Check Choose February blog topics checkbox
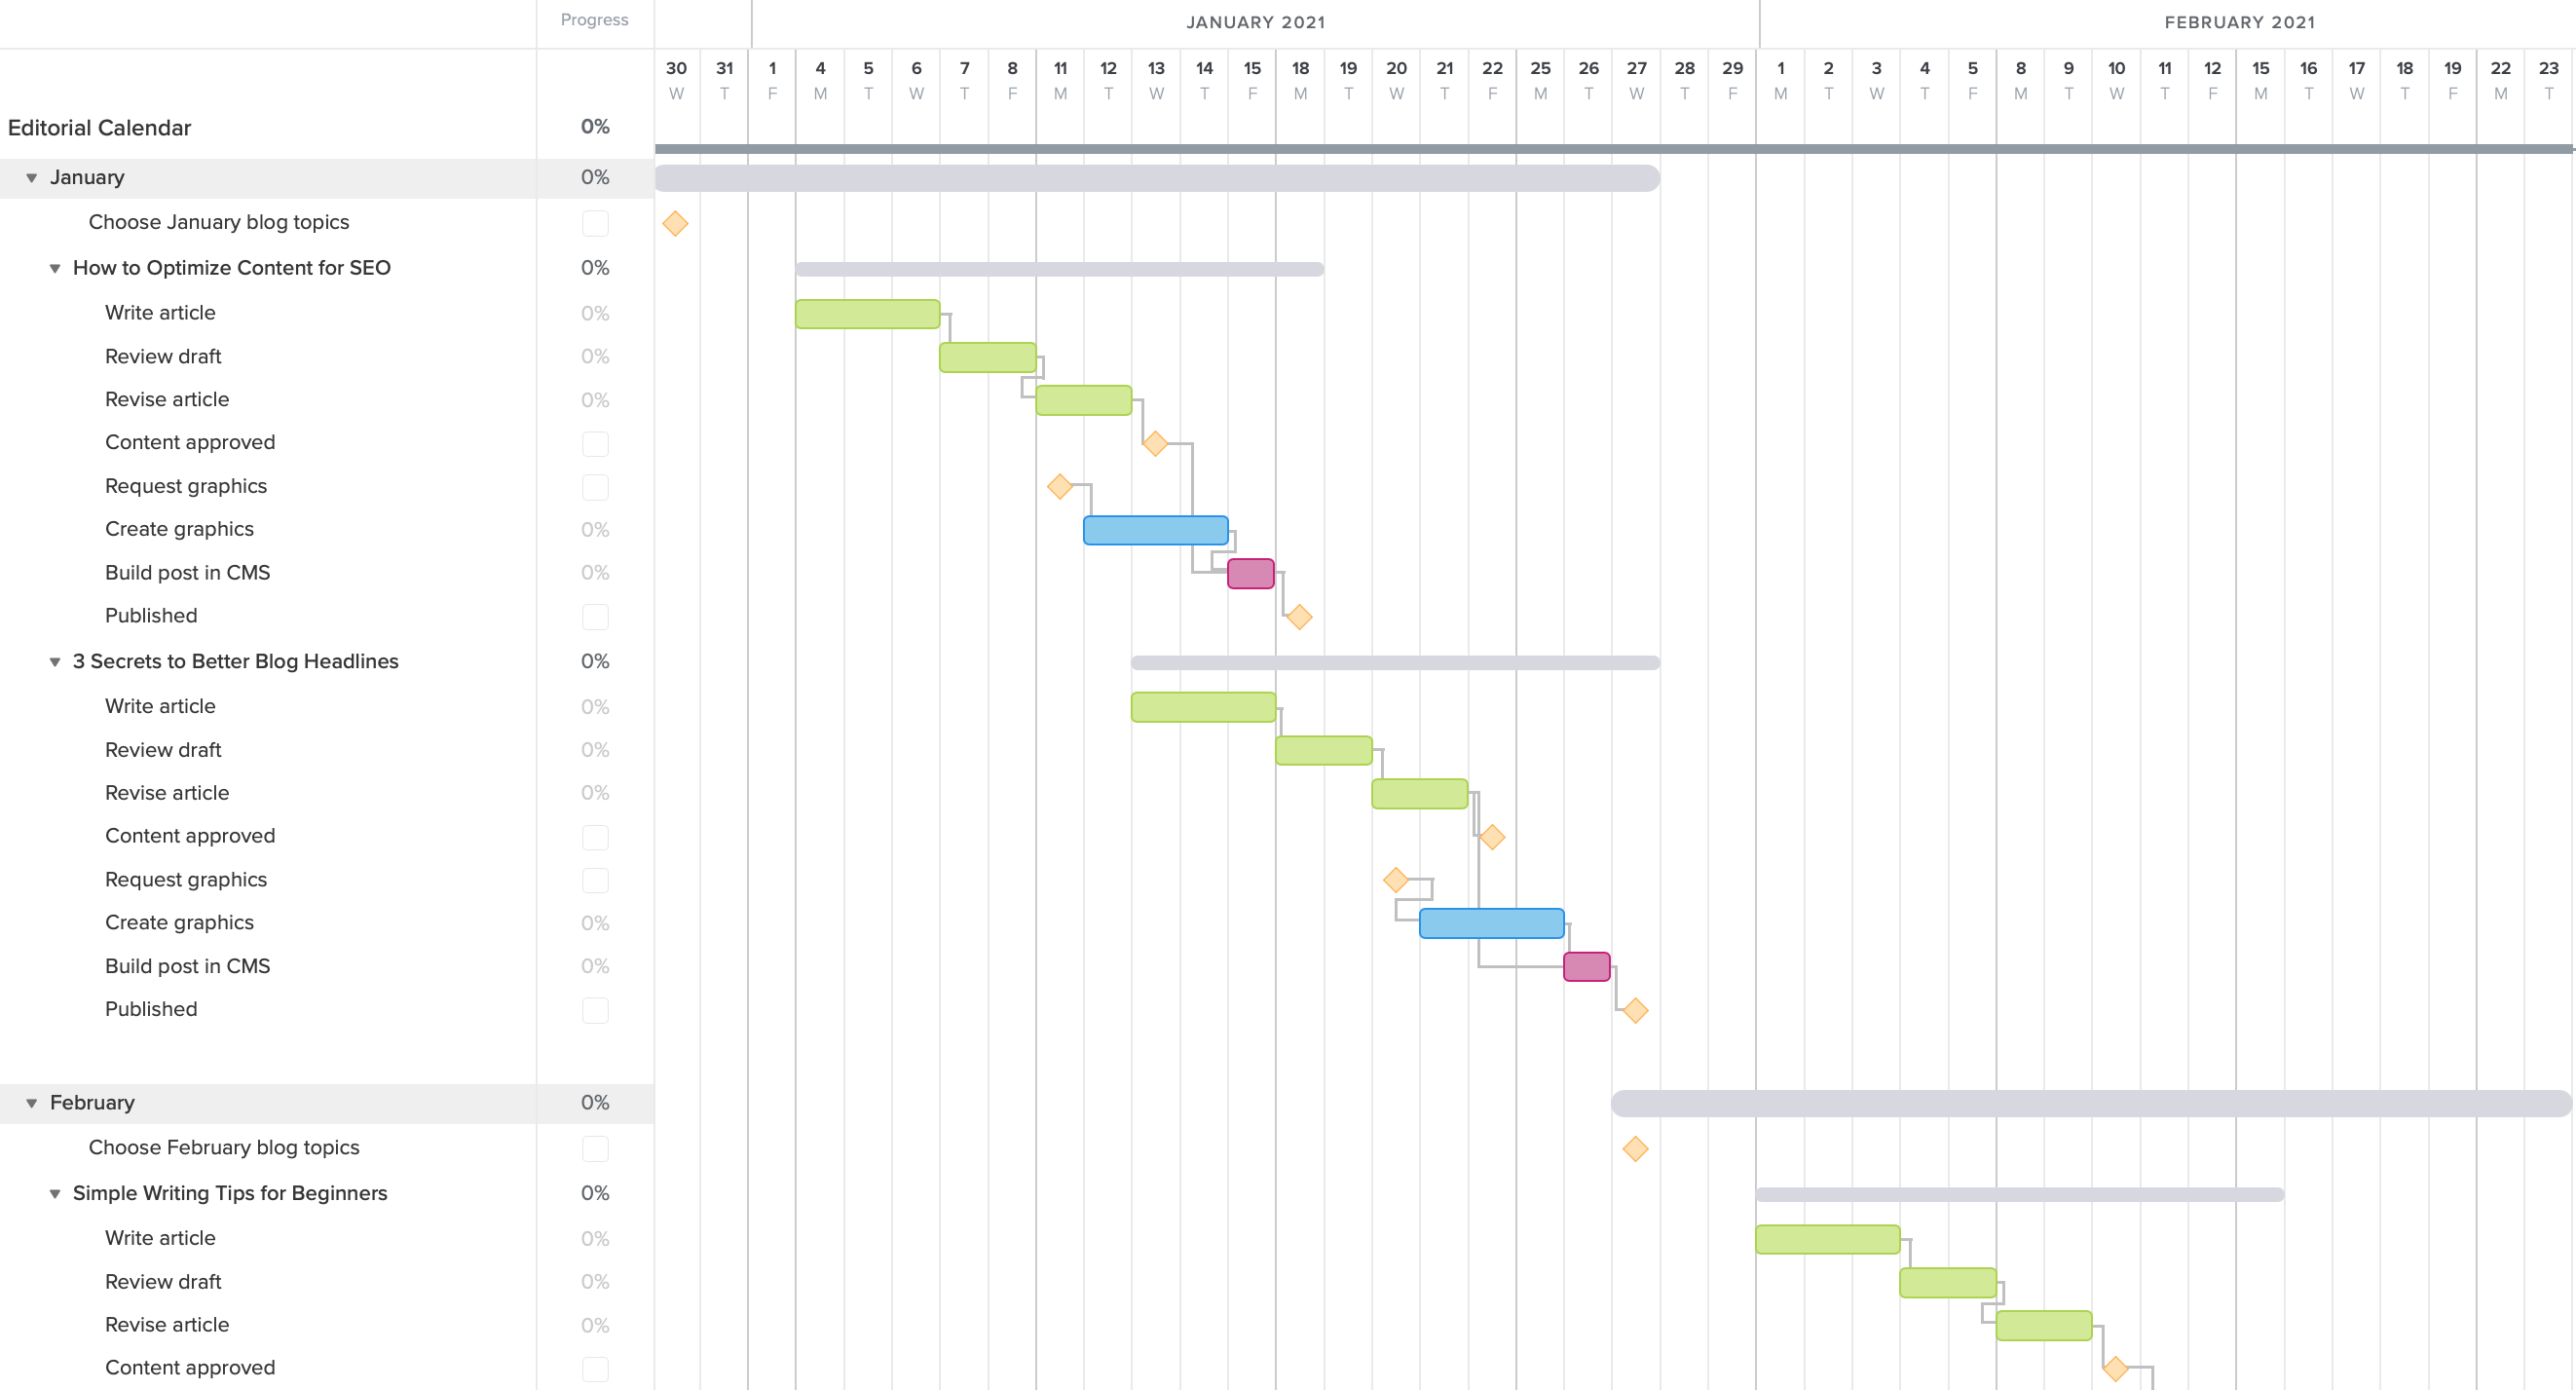This screenshot has height=1390, width=2576. pyautogui.click(x=595, y=1148)
